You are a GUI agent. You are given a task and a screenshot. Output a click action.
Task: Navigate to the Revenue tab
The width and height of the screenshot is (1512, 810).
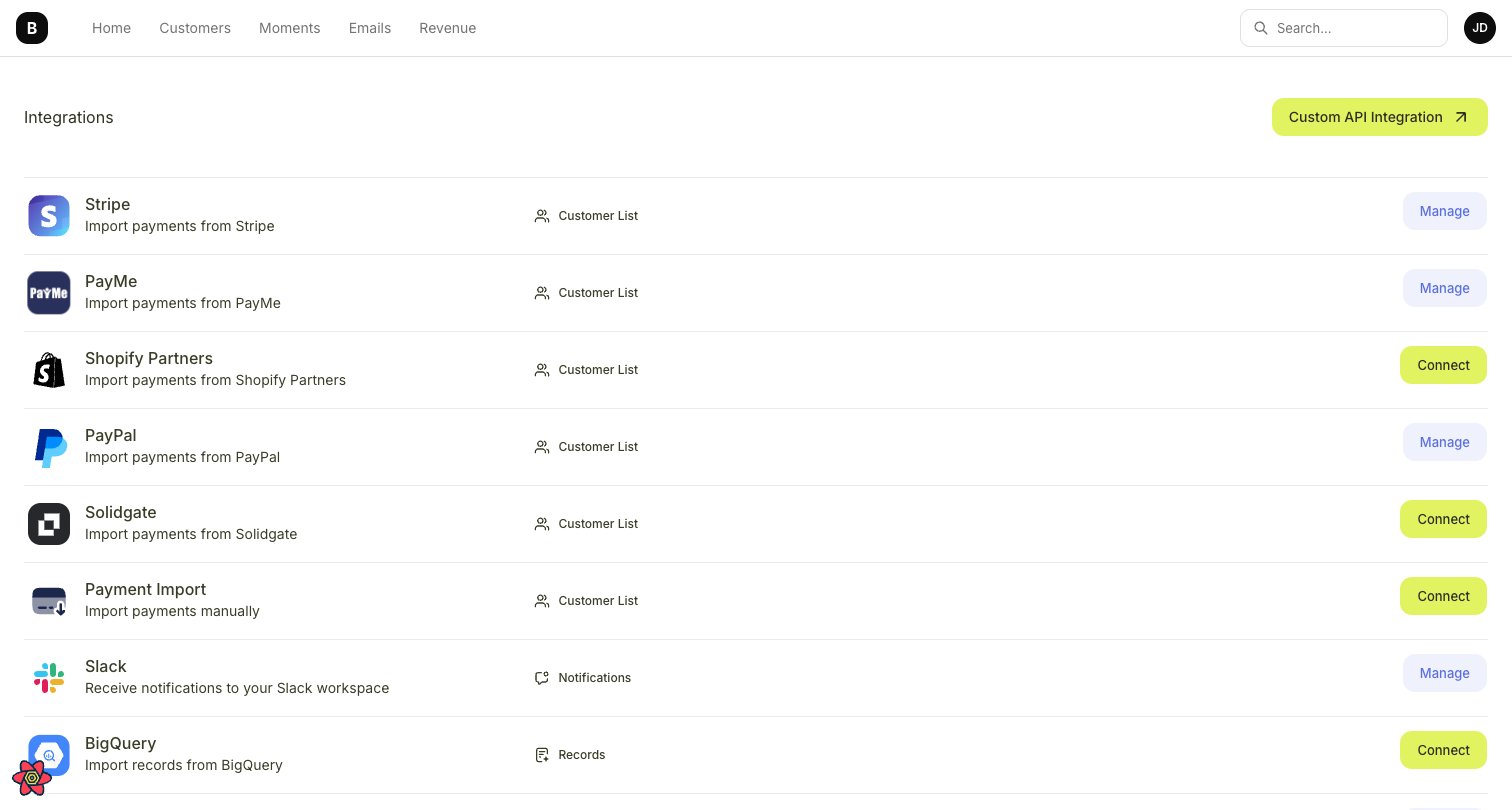pos(448,28)
